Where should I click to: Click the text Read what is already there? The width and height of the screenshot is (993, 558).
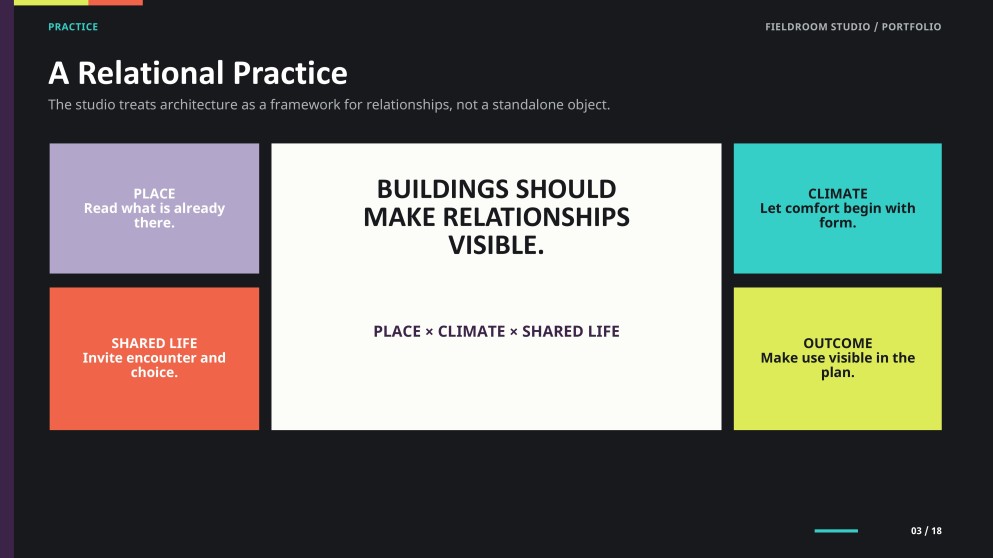tap(154, 215)
